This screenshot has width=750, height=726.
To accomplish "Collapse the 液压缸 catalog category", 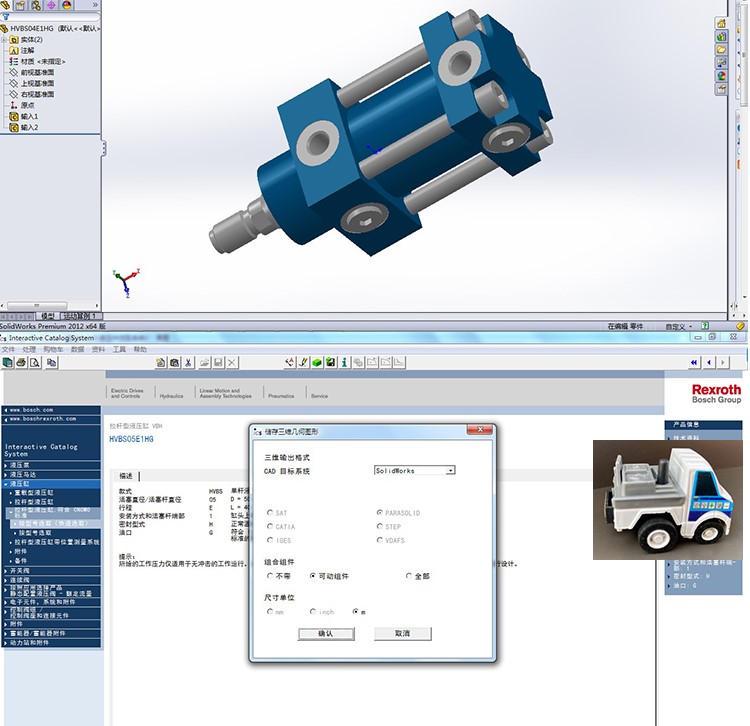I will point(6,484).
